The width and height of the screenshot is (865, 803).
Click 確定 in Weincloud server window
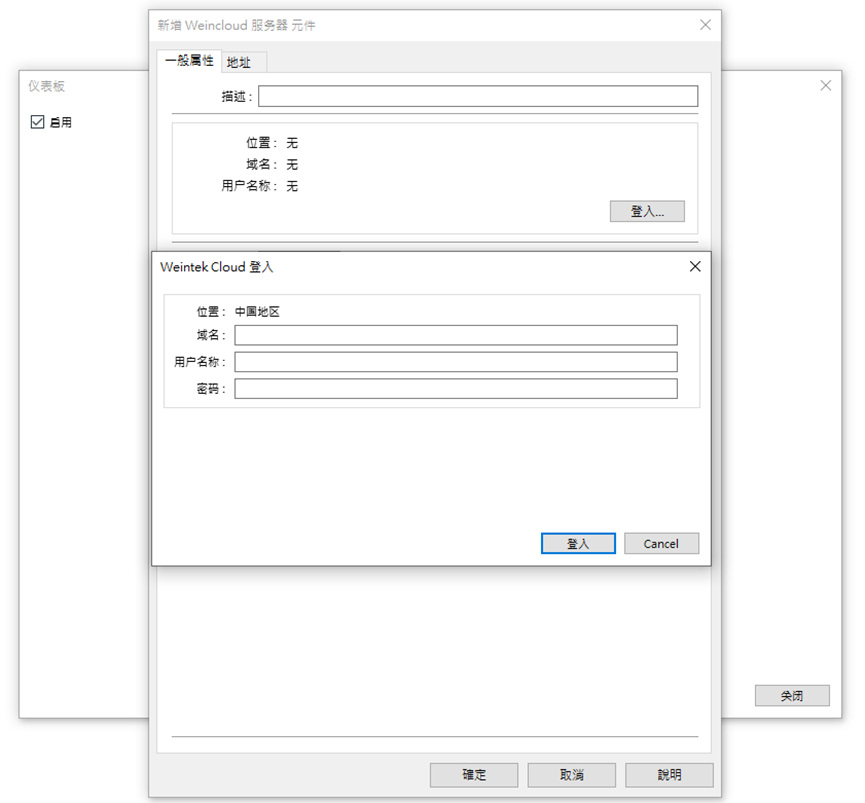474,775
